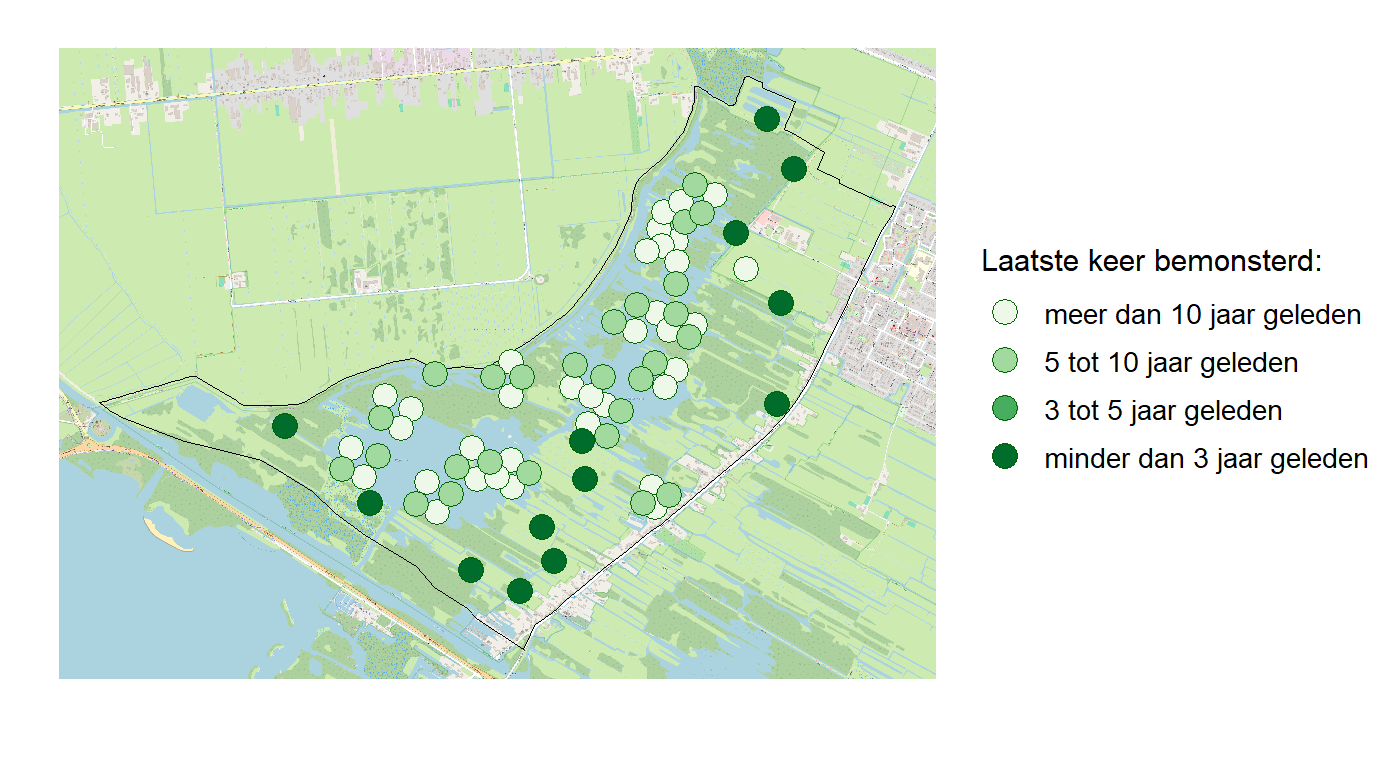Click the southernmost dark green sample marker
The height and width of the screenshot is (770, 1400).
(x=519, y=591)
